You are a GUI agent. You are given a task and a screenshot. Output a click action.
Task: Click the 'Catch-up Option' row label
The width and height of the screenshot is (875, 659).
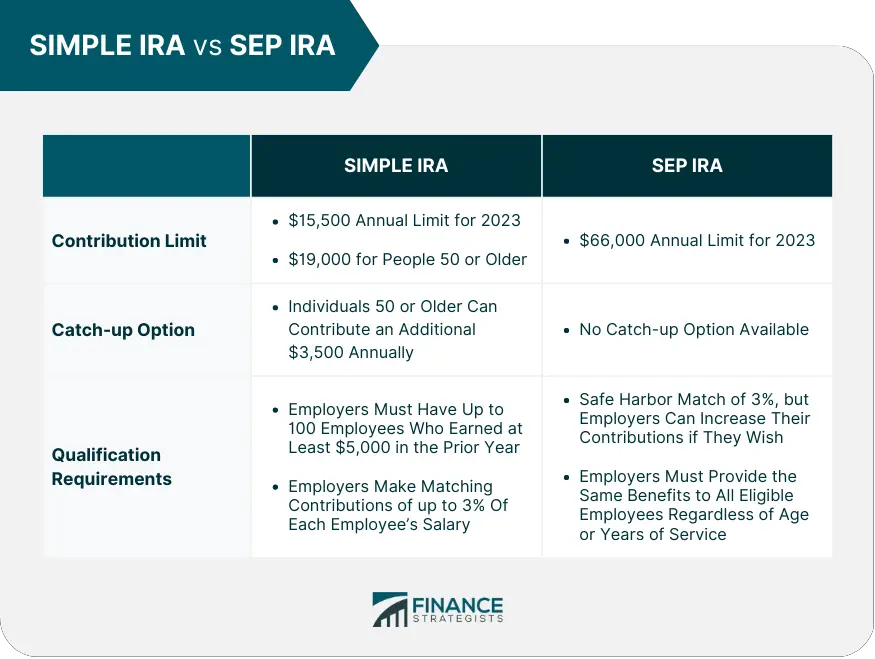pos(123,330)
